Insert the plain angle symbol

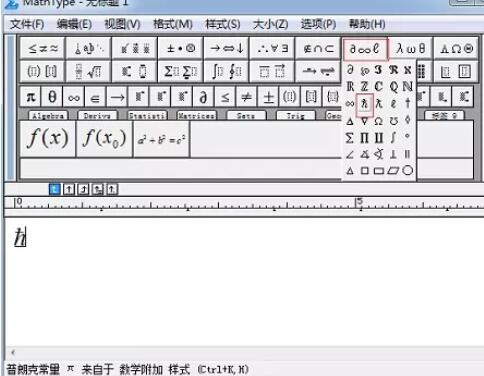(350, 154)
